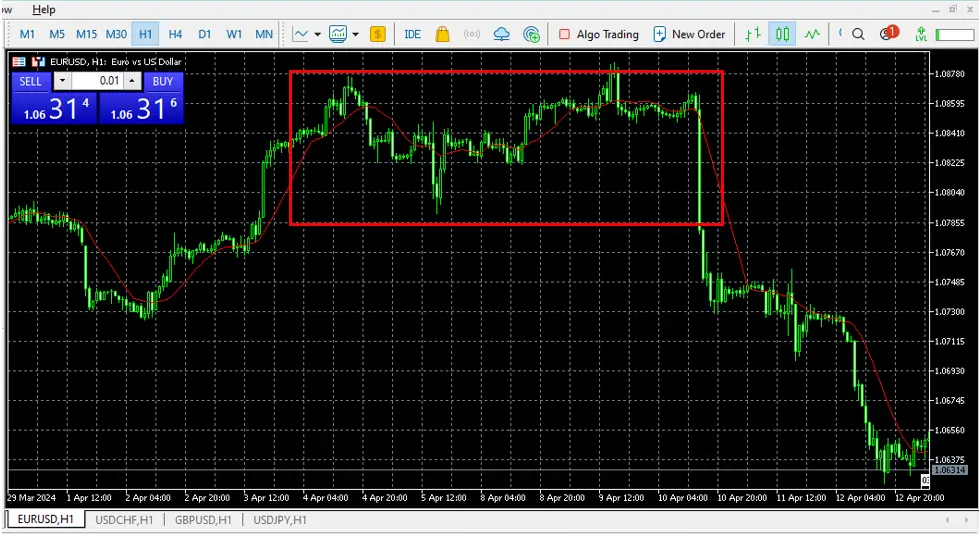This screenshot has height=534, width=979.
Task: Click the line chart type icon
Action: coord(300,34)
